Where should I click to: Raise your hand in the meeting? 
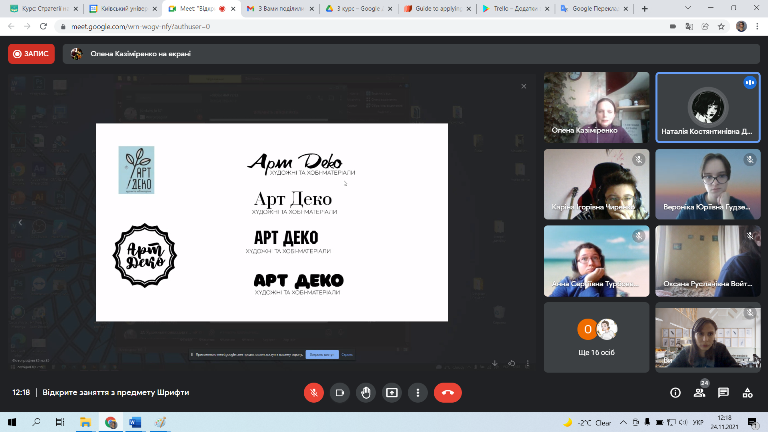(366, 393)
